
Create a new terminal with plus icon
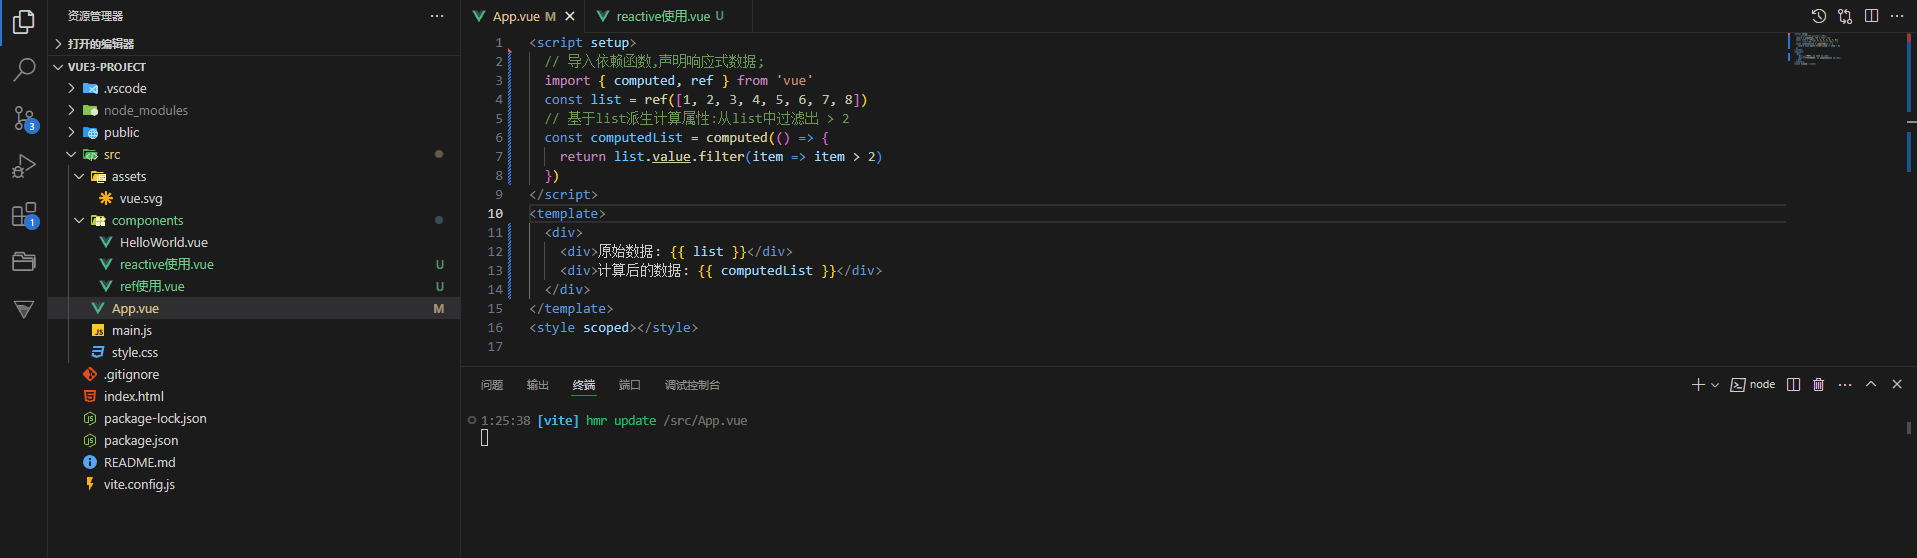click(1697, 385)
